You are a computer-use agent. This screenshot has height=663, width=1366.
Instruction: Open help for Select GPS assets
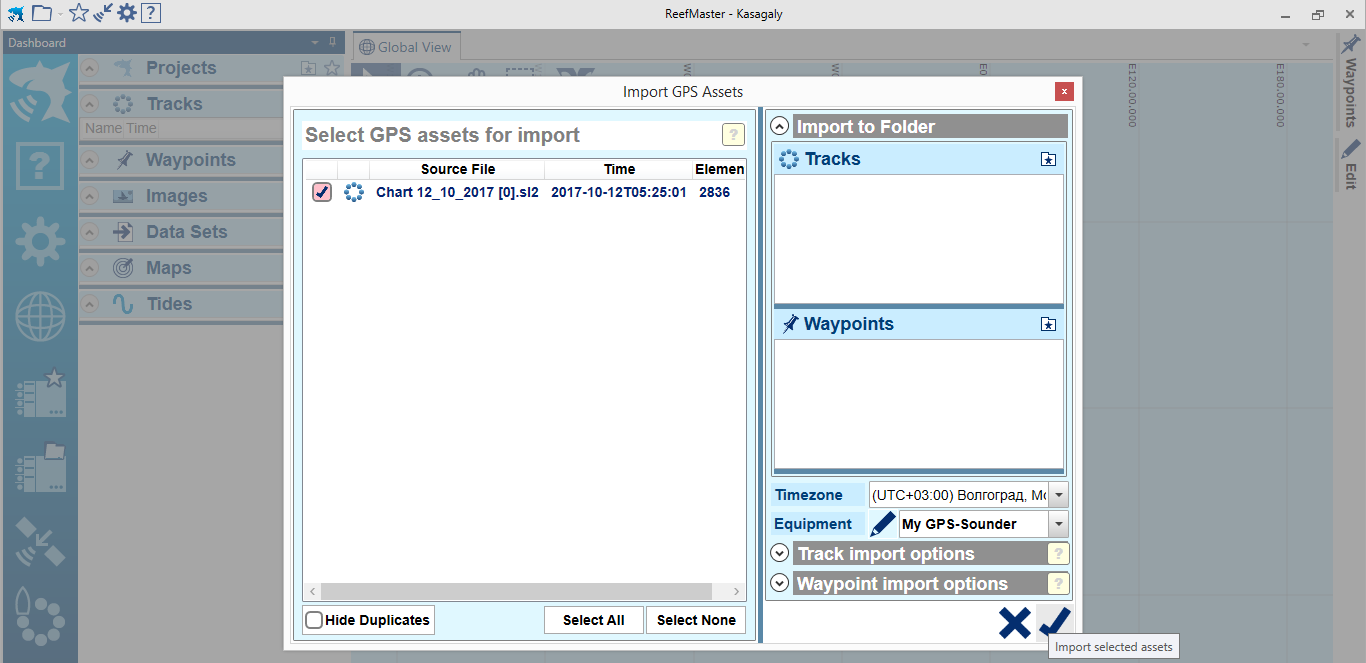point(733,136)
